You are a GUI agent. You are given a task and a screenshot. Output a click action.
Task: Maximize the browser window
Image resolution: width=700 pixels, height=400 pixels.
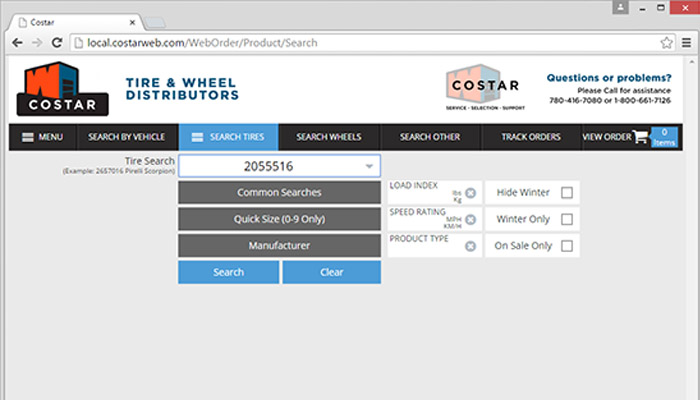[661, 8]
